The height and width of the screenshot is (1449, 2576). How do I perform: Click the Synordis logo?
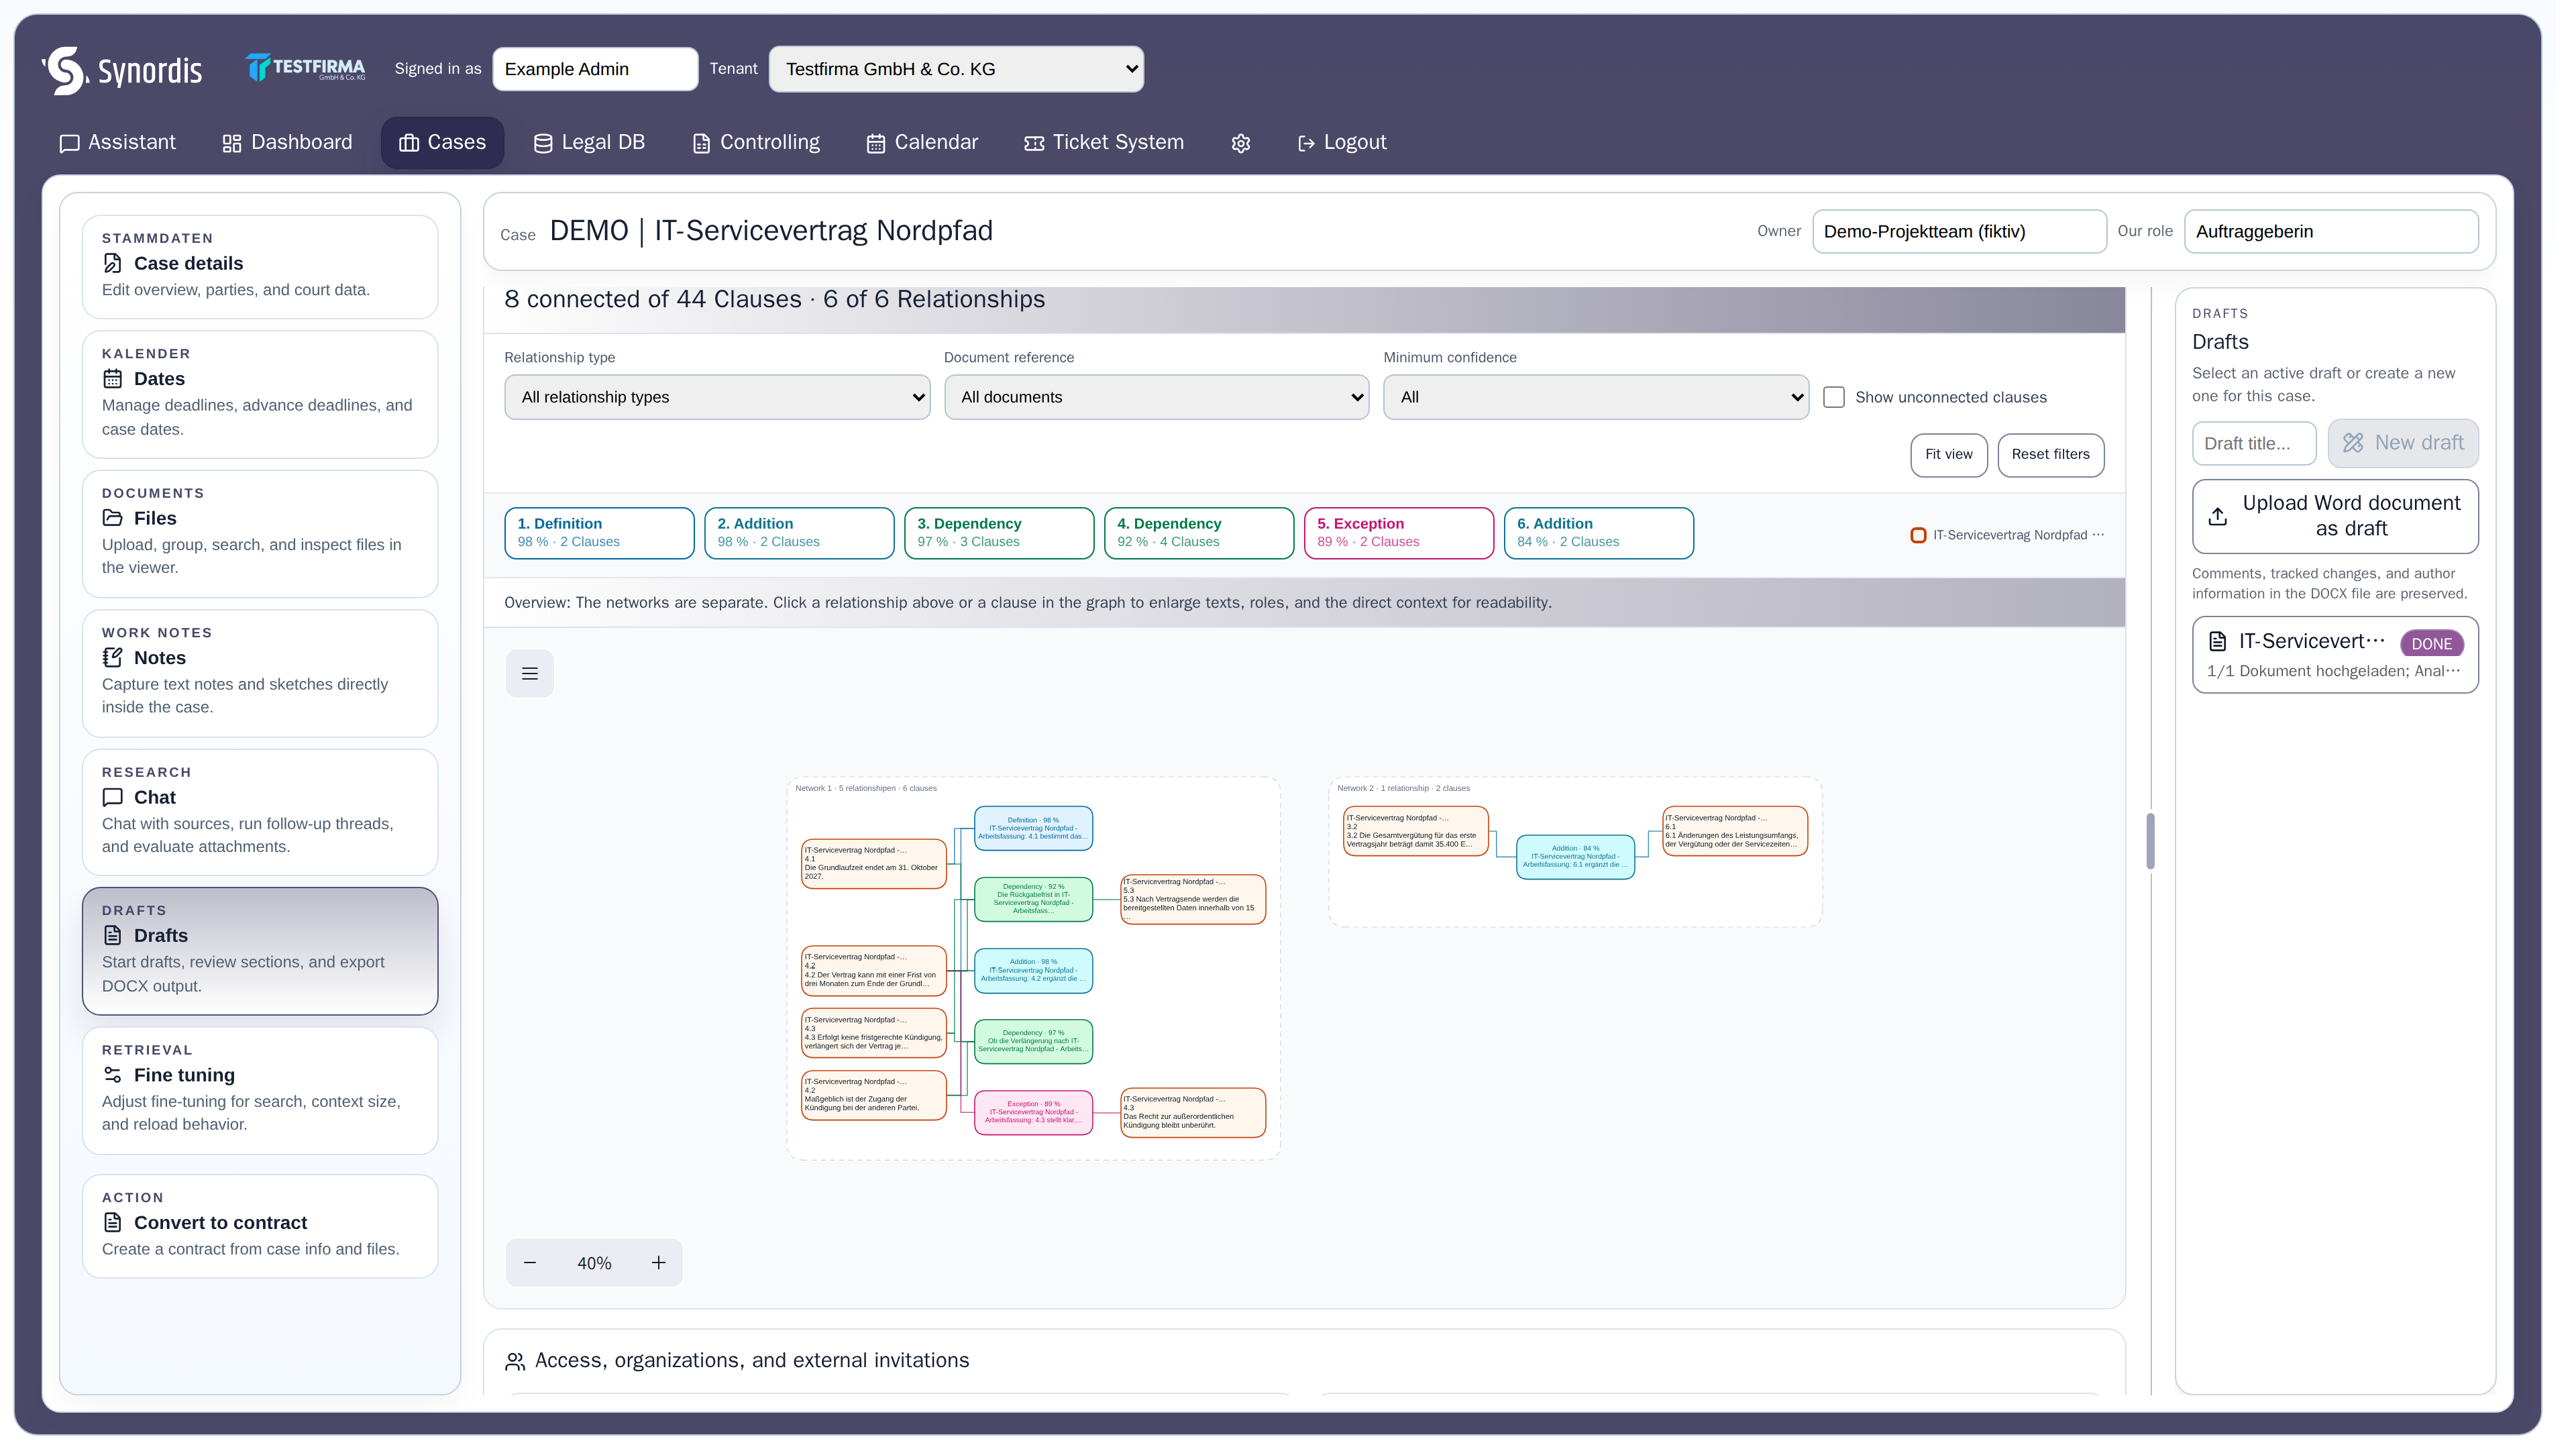[x=122, y=70]
